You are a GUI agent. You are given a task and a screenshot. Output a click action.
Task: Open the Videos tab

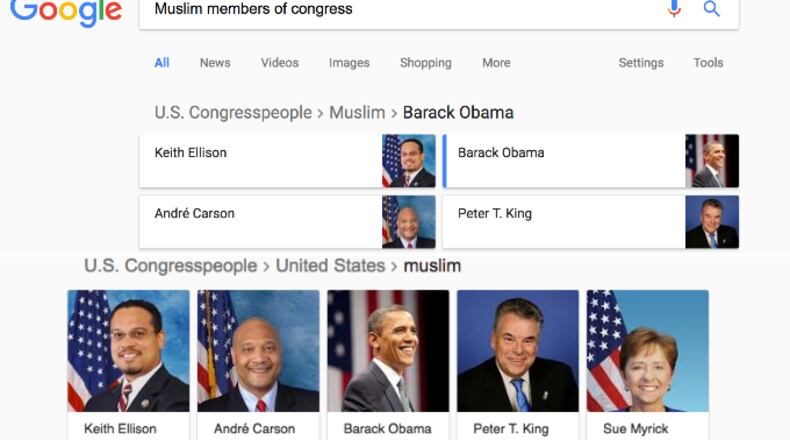coord(280,63)
